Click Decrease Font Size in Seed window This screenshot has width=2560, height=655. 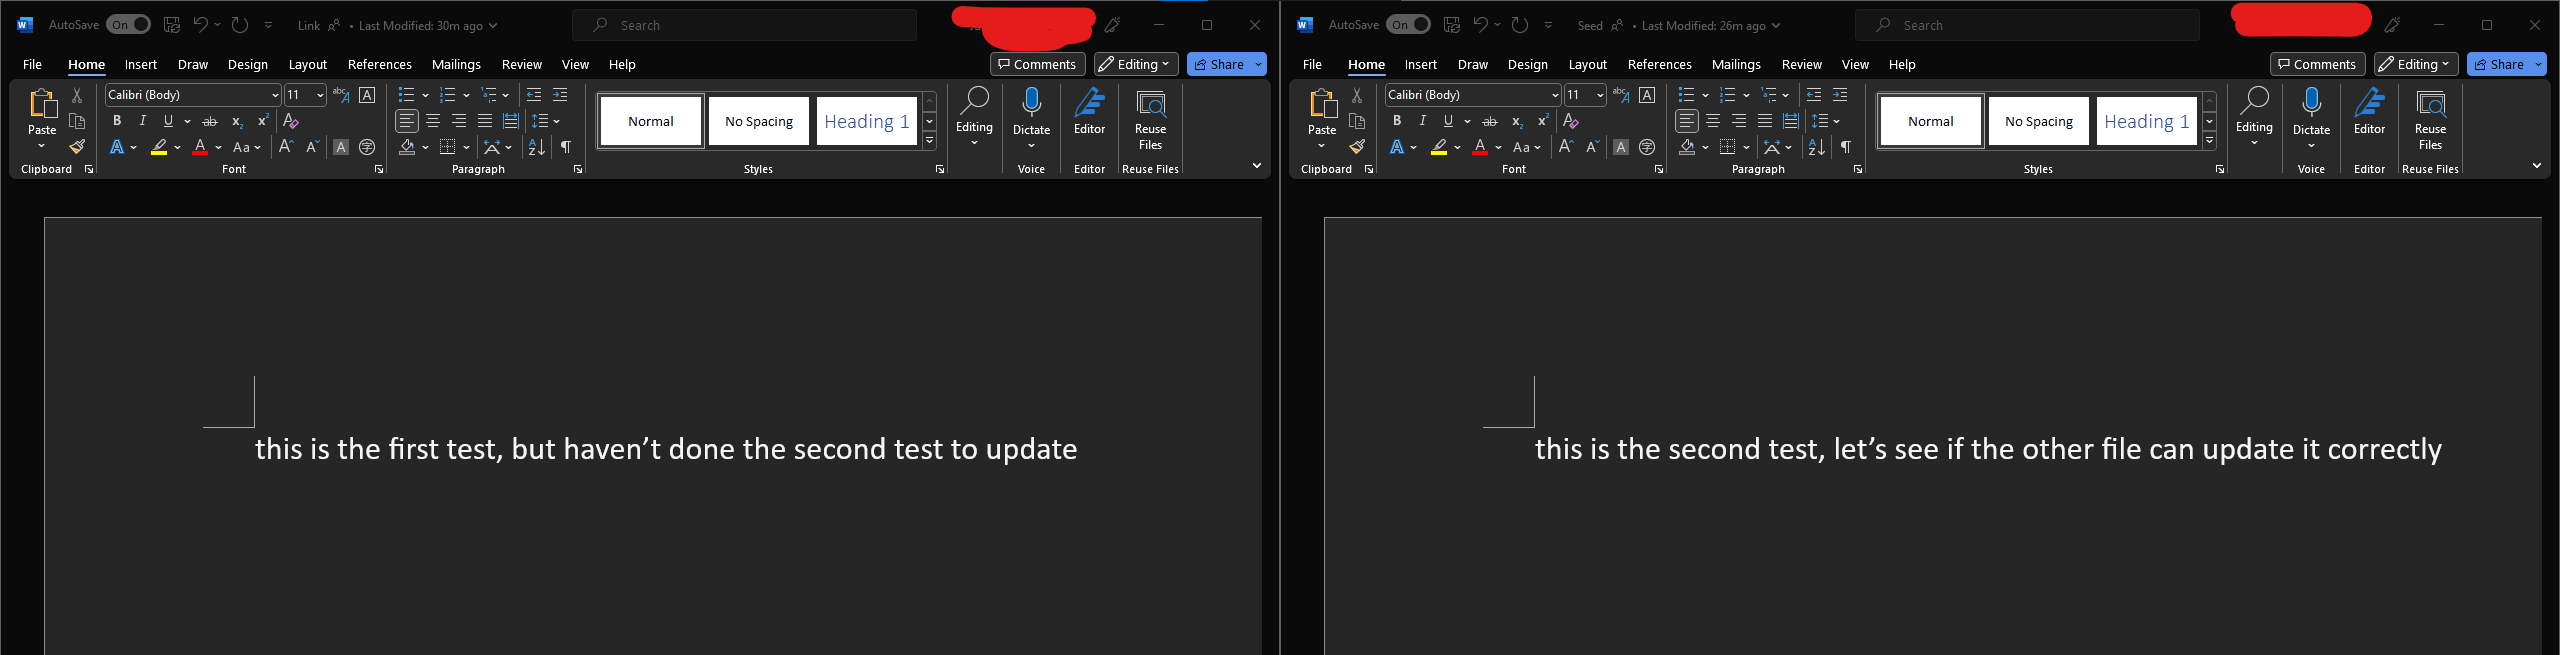(1592, 147)
